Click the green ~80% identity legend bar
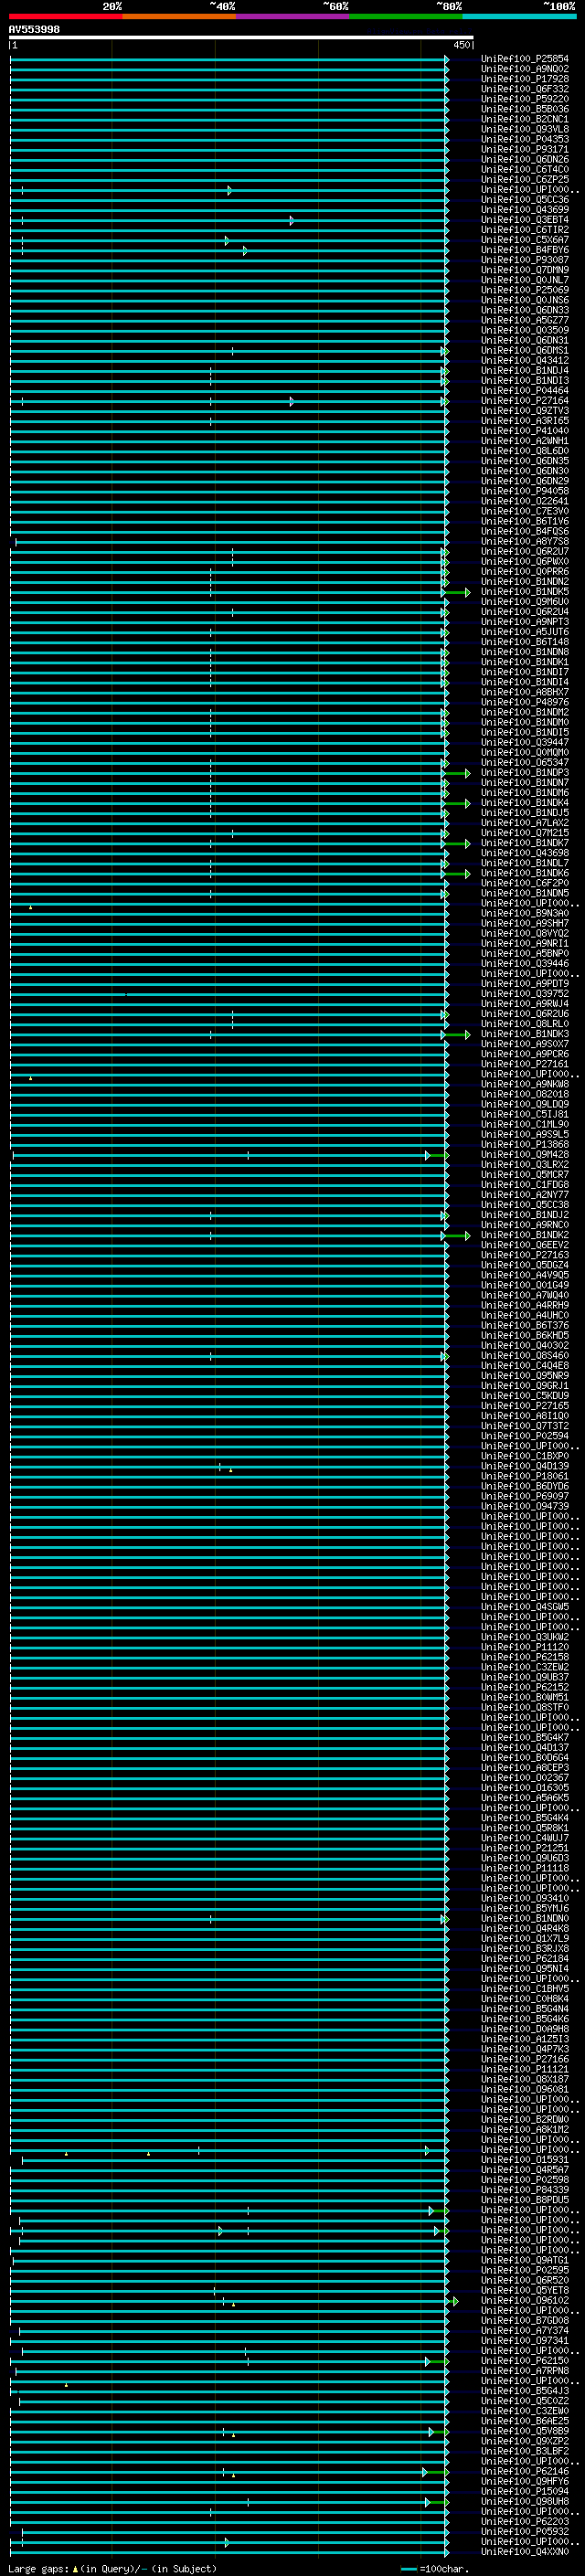Screen dimensions: 585x2576 [406, 16]
